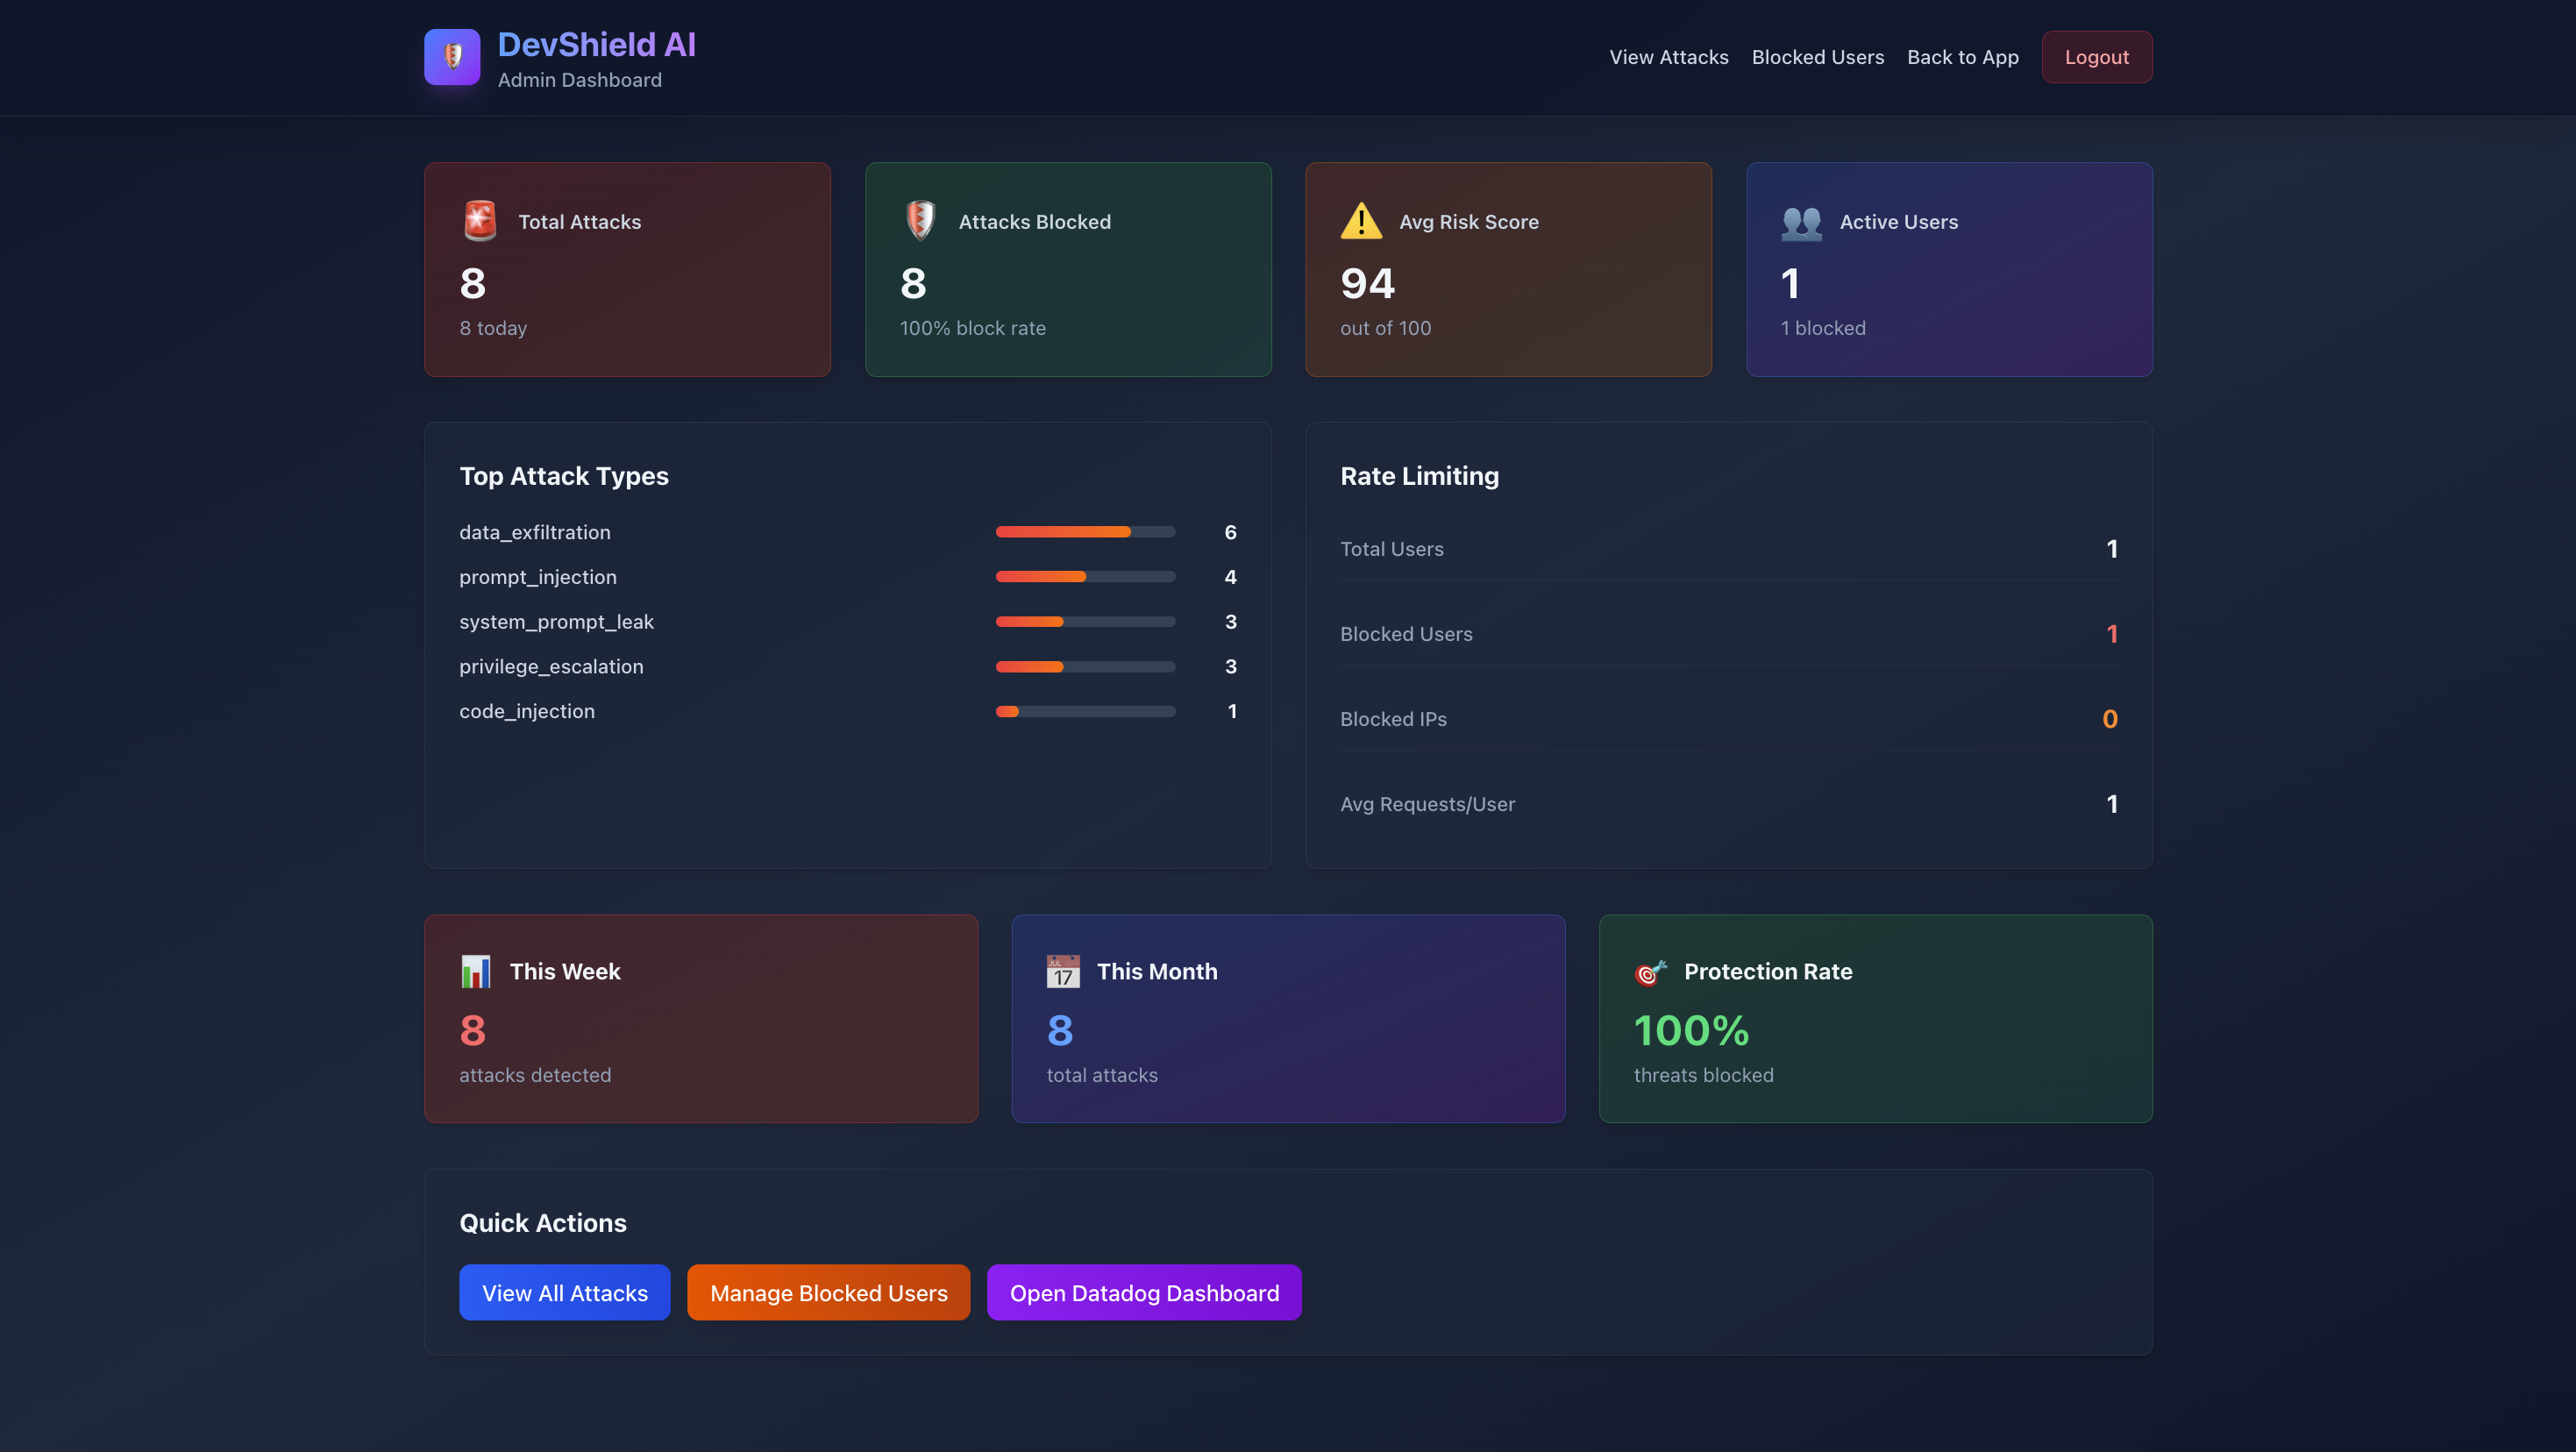Click the Blocked IPs count value
The height and width of the screenshot is (1452, 2576).
[x=2109, y=719]
